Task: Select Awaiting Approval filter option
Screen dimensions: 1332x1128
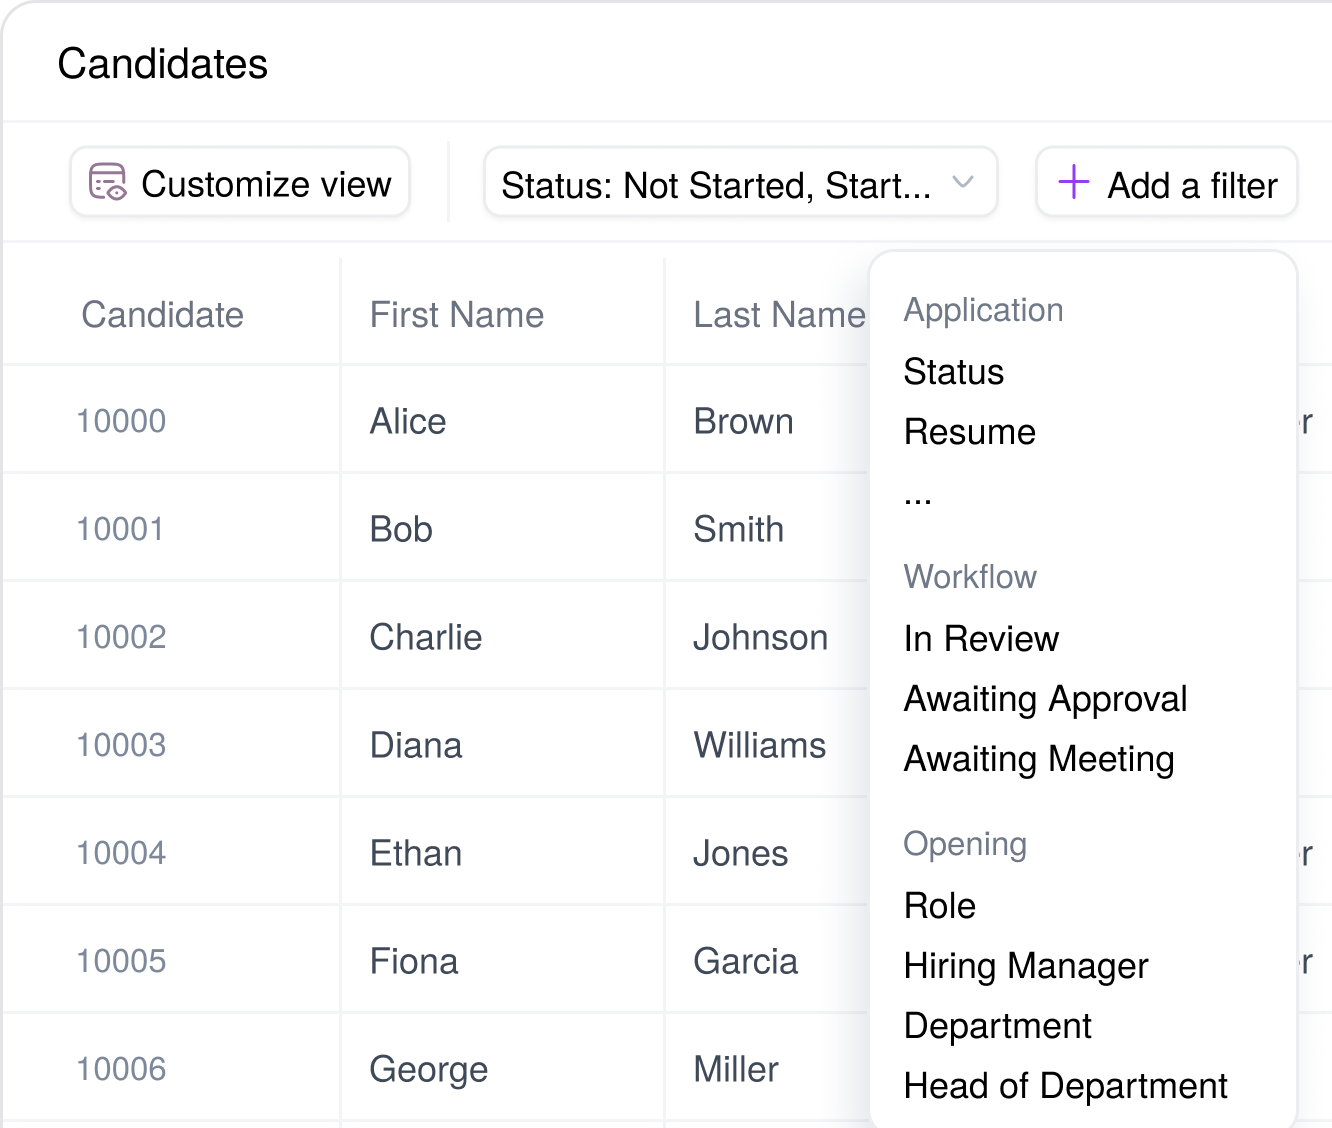Action: click(1045, 699)
